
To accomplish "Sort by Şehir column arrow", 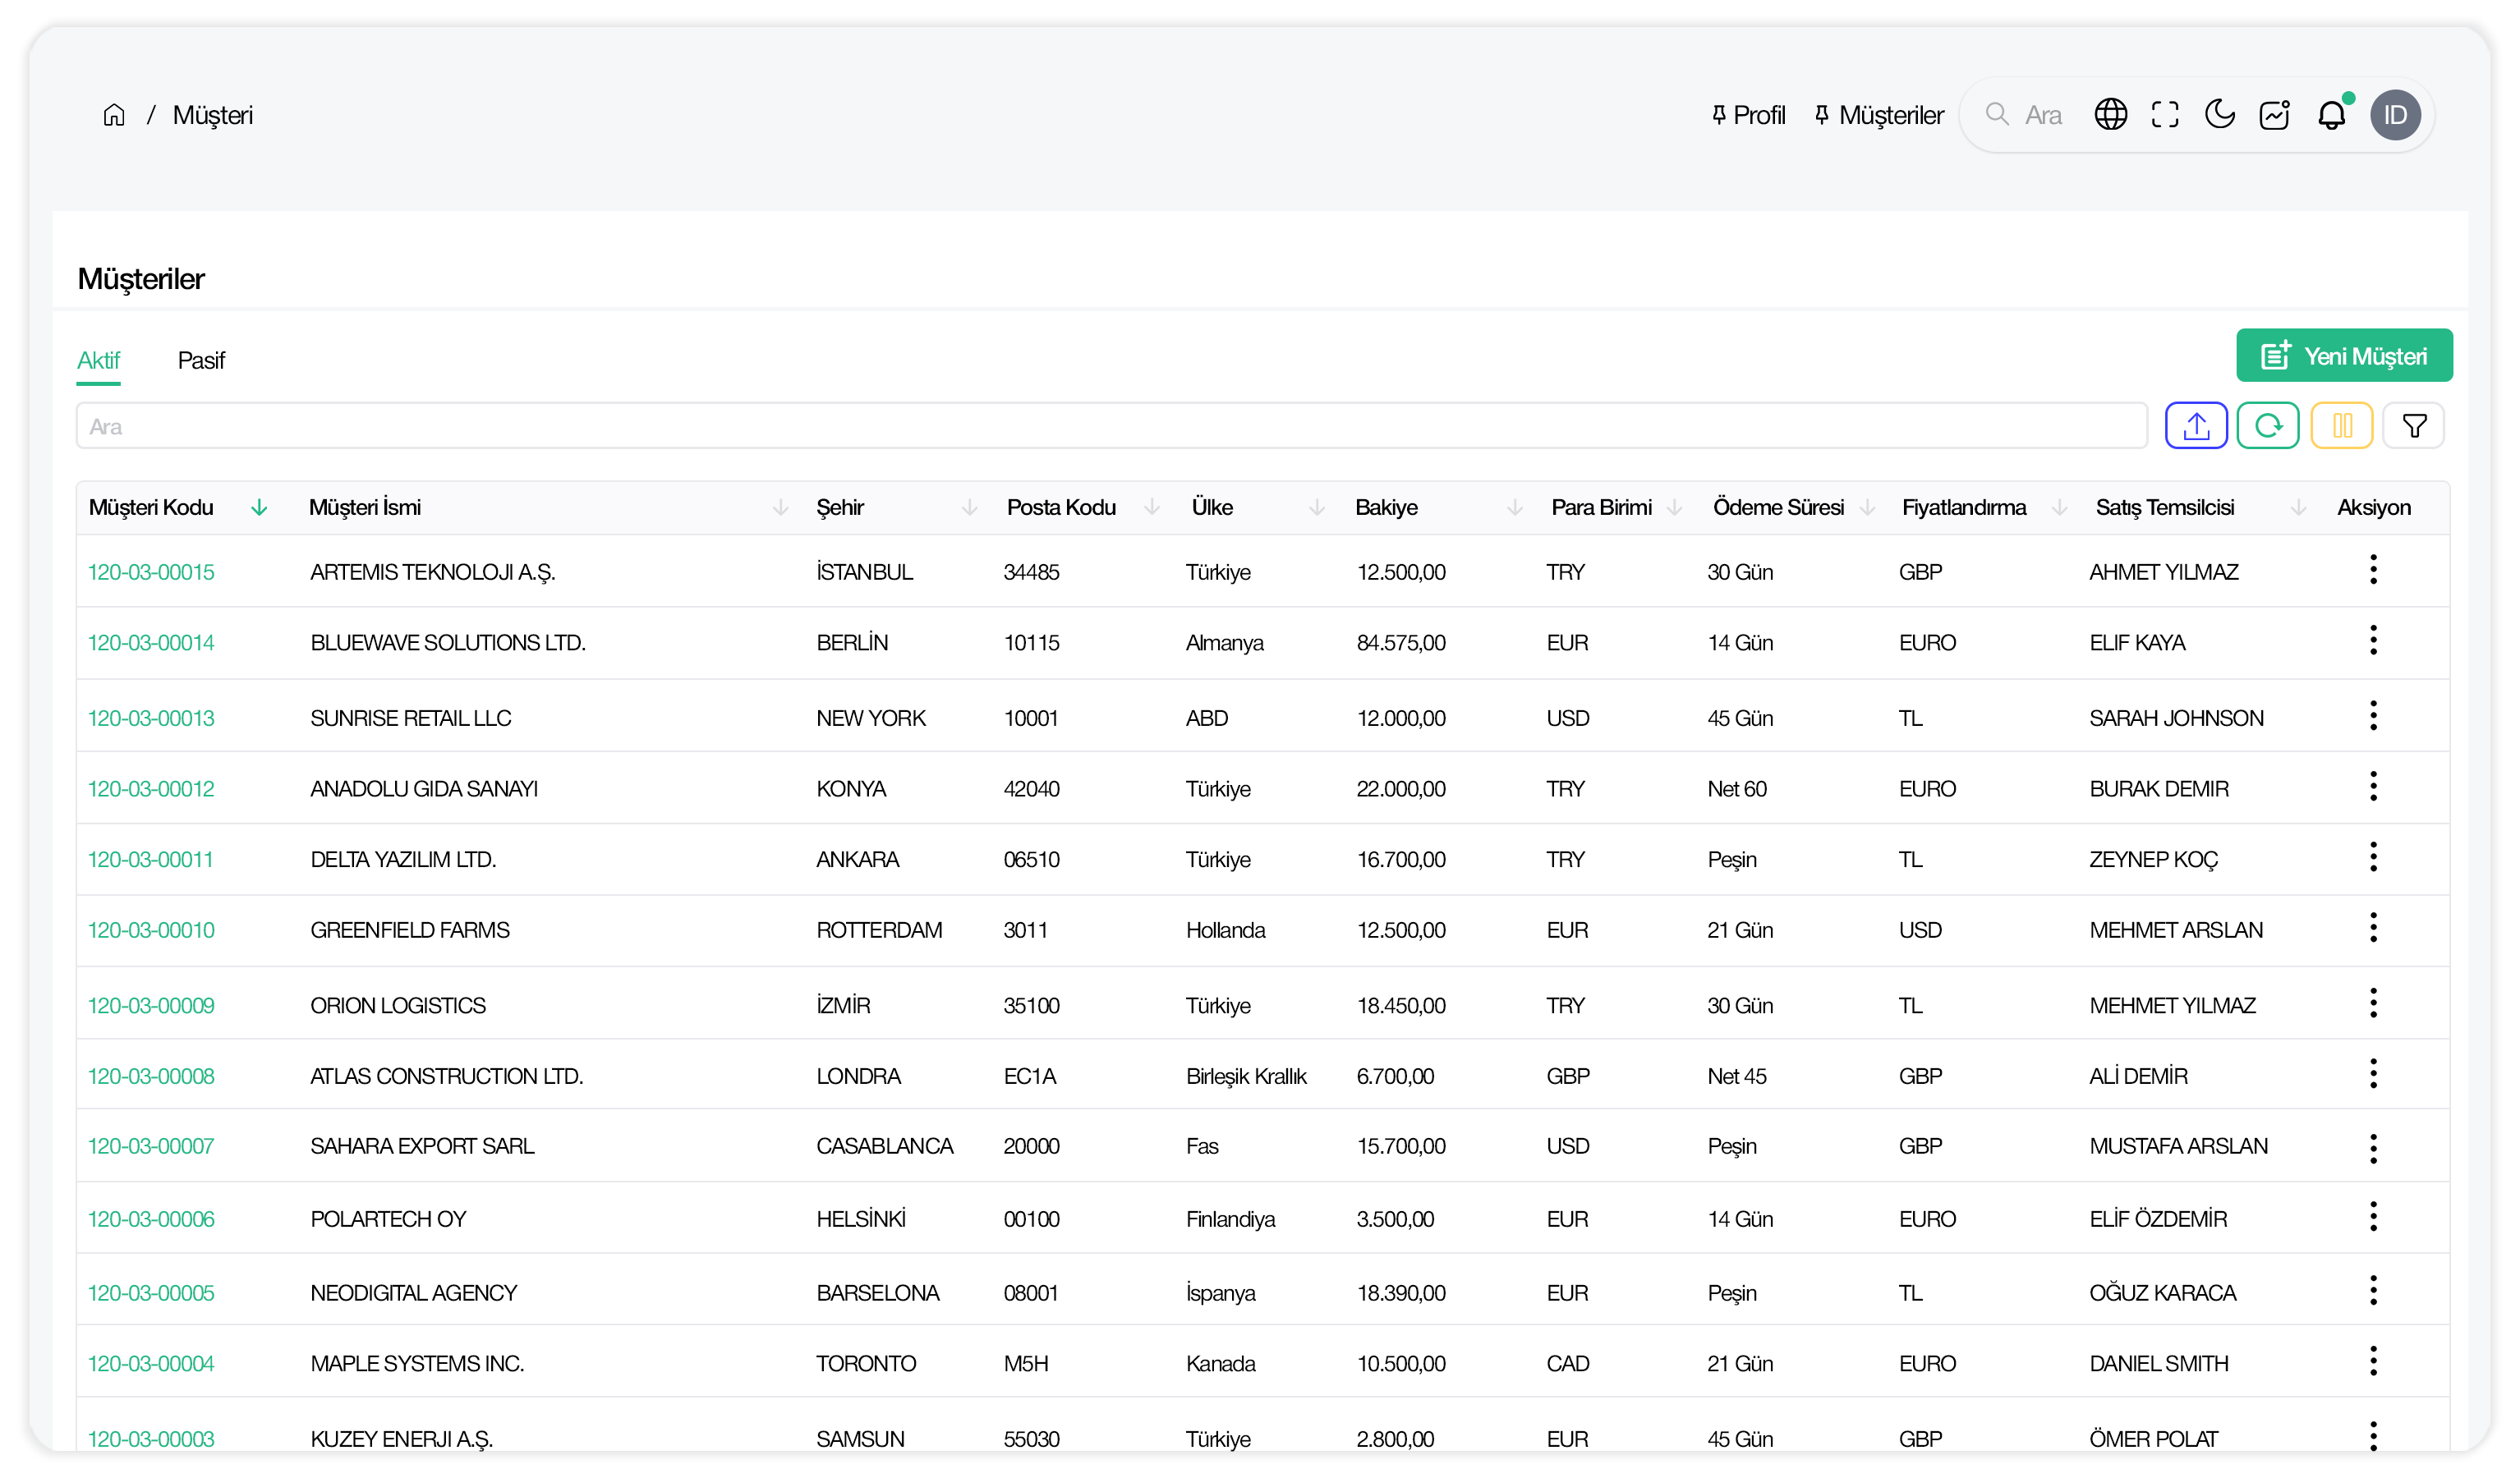I will pyautogui.click(x=969, y=508).
